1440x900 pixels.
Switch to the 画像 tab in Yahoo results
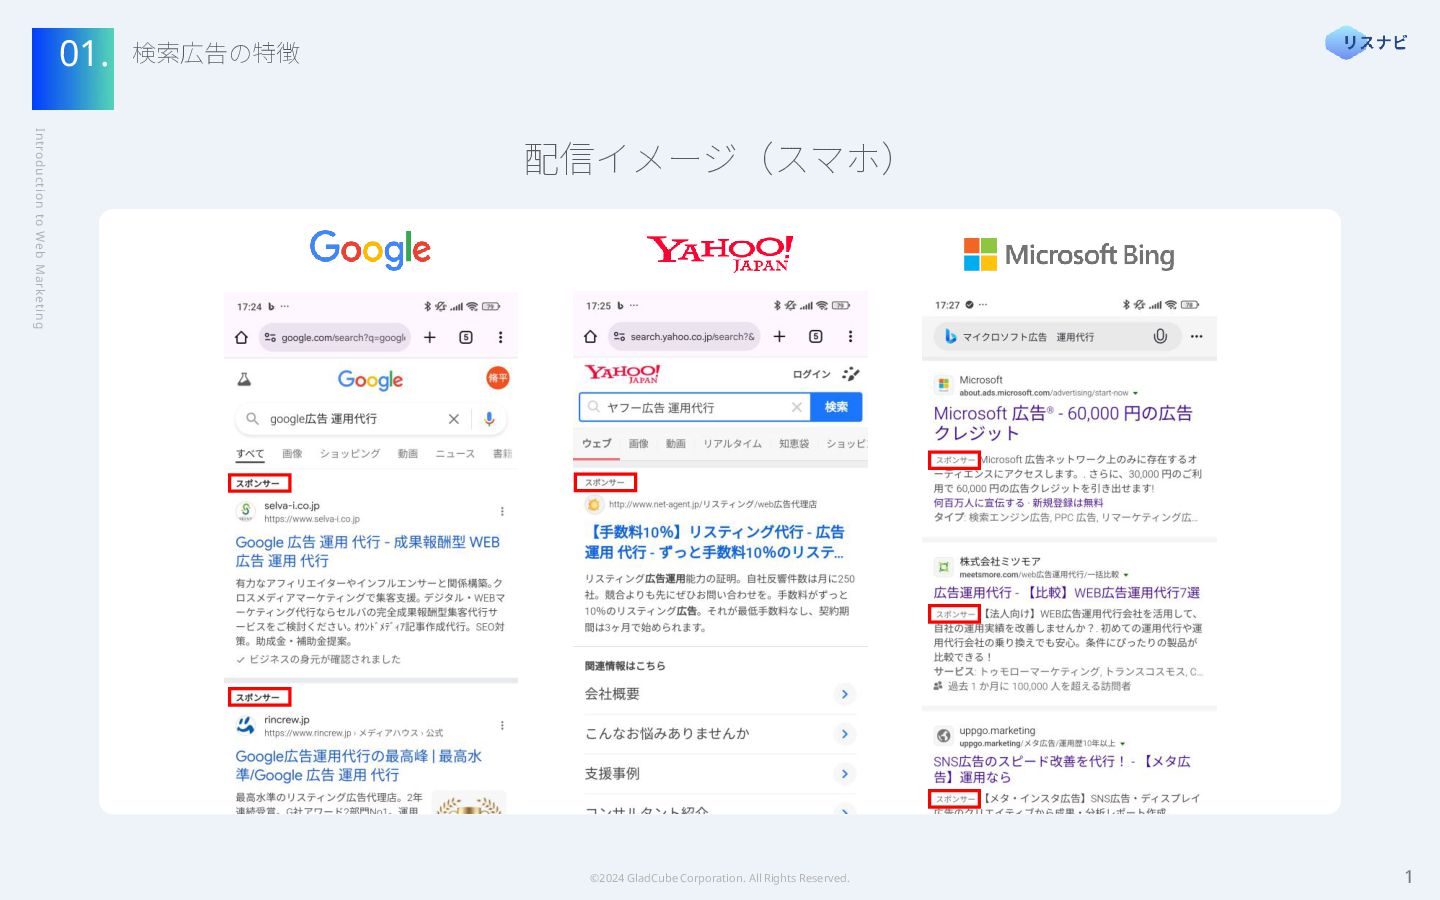click(x=639, y=444)
